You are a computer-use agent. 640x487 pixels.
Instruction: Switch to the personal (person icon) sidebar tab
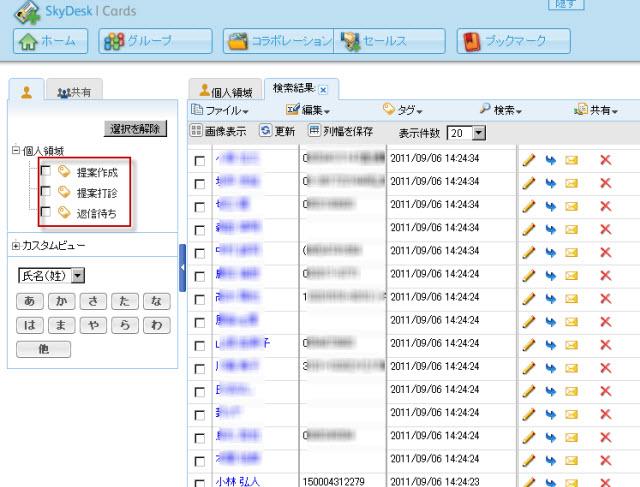[x=27, y=91]
